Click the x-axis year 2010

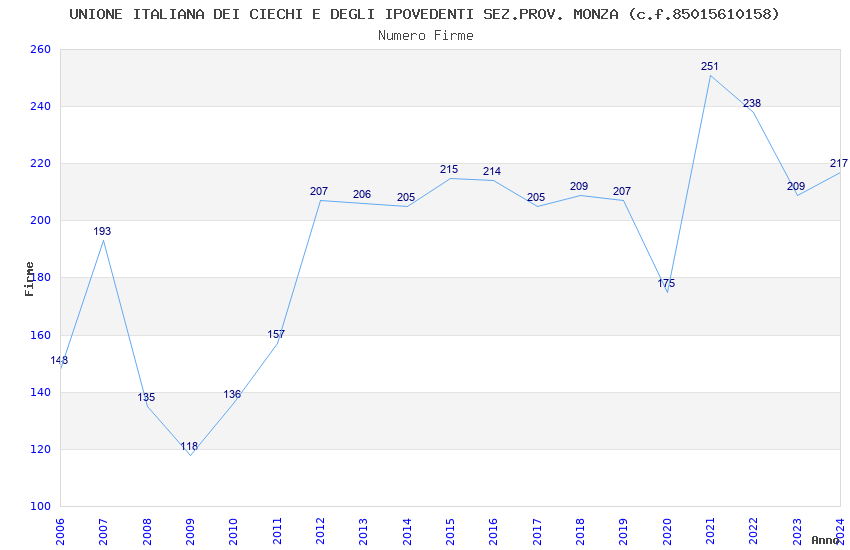(233, 531)
